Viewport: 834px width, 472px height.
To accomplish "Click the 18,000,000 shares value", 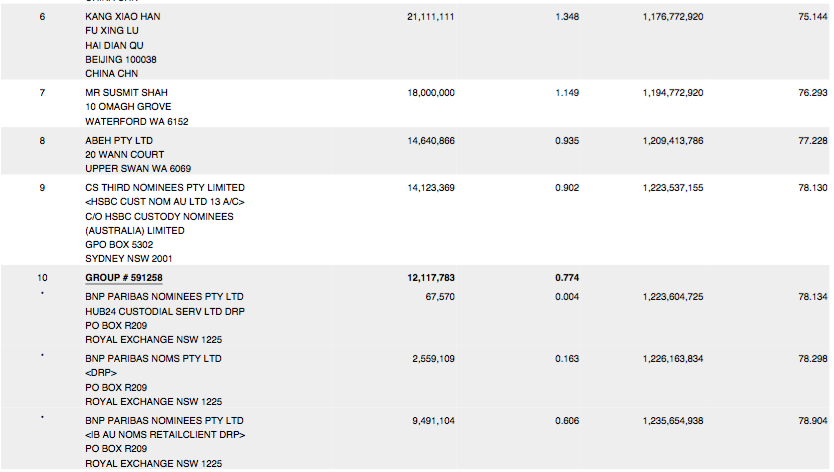I will (431, 92).
